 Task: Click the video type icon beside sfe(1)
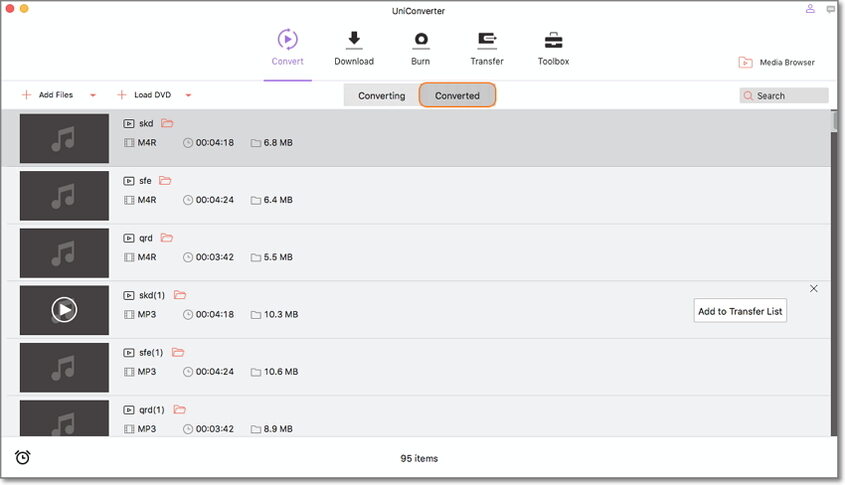129,352
